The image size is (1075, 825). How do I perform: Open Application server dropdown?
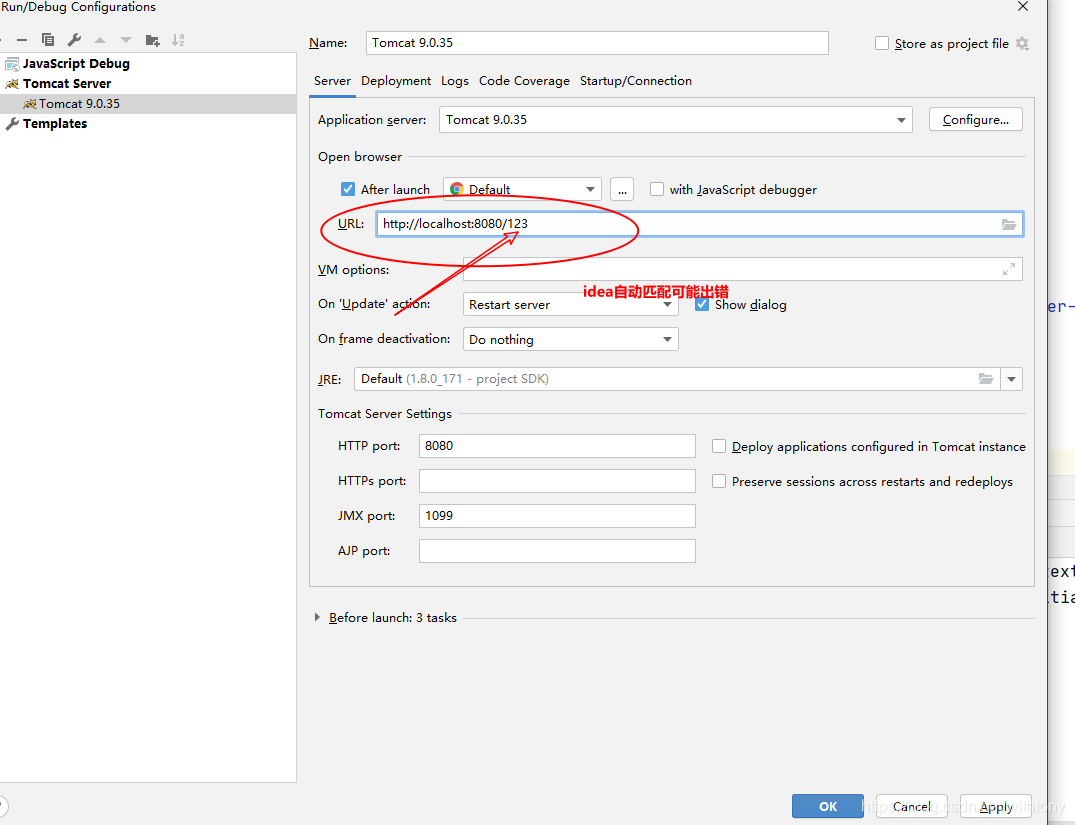coord(675,119)
